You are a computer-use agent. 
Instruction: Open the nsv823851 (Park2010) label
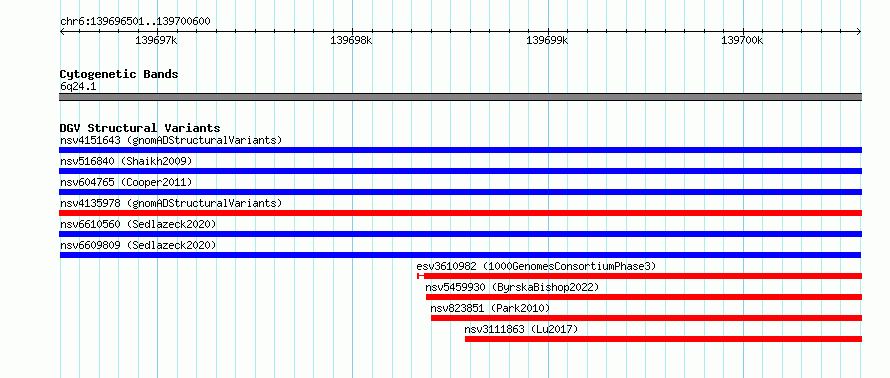(490, 308)
